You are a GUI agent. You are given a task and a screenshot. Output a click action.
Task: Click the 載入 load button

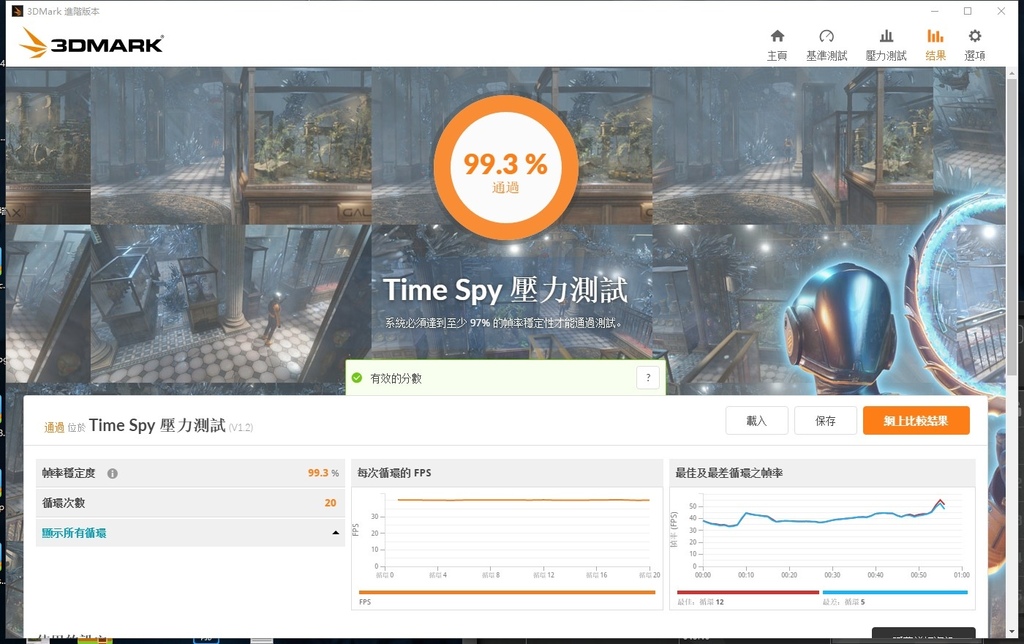click(756, 421)
